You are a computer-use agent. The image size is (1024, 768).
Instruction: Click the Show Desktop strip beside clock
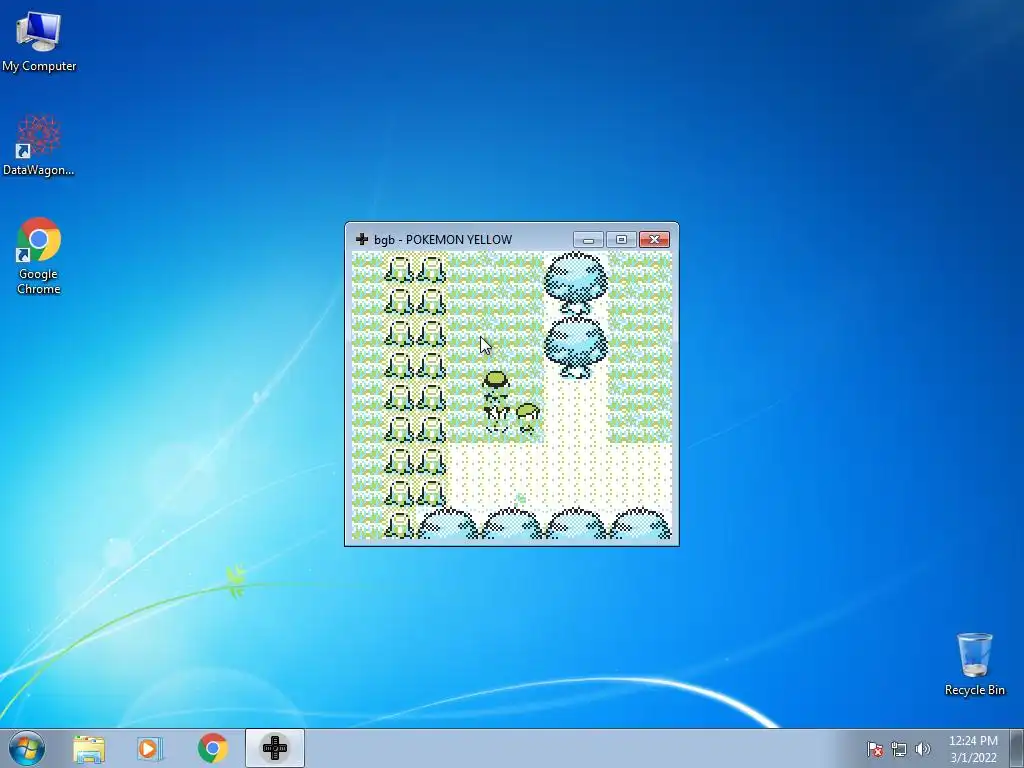pos(1017,748)
